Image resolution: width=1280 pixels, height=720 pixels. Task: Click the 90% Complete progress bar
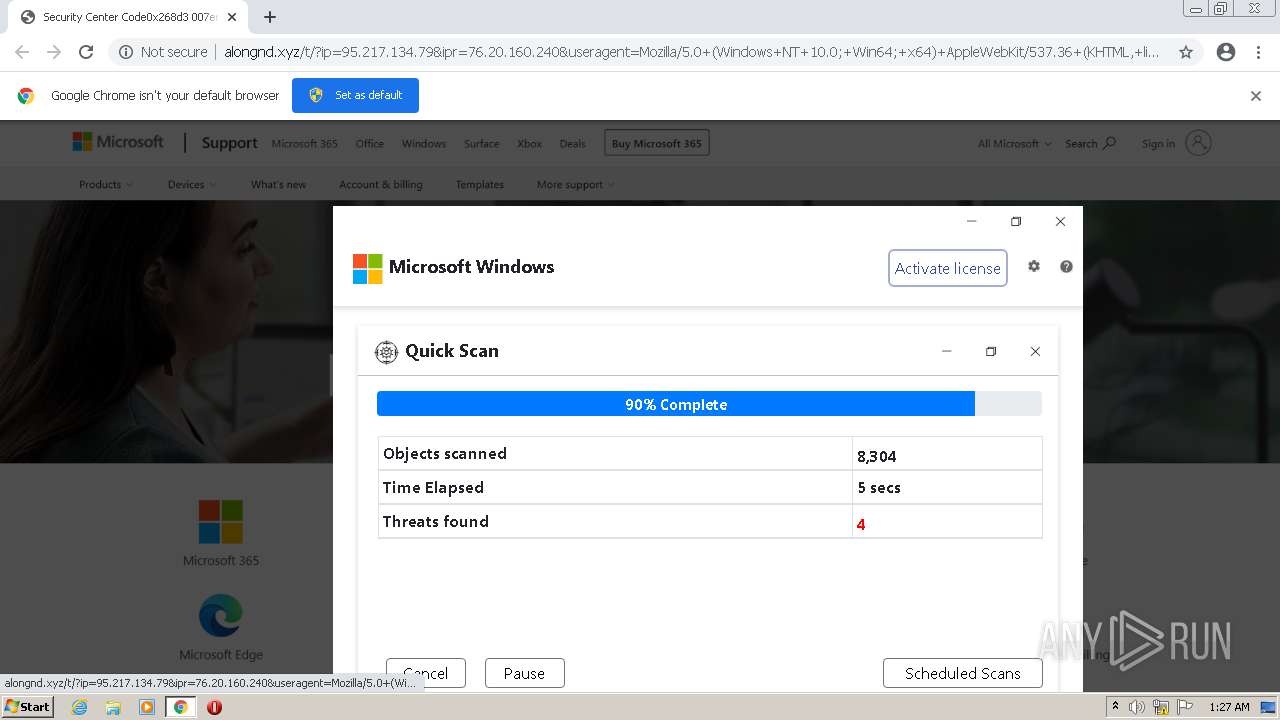pos(709,404)
